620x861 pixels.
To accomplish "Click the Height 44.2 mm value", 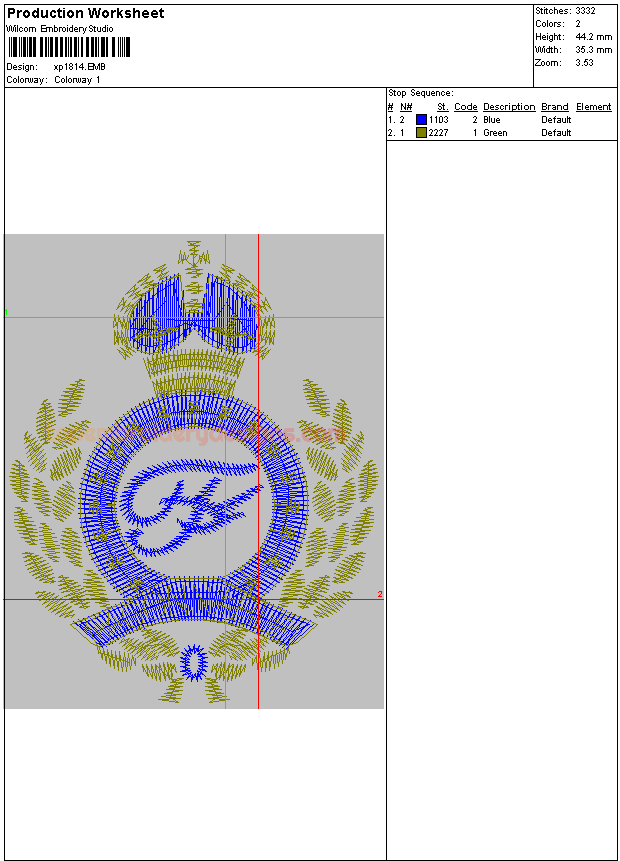I will tap(594, 37).
